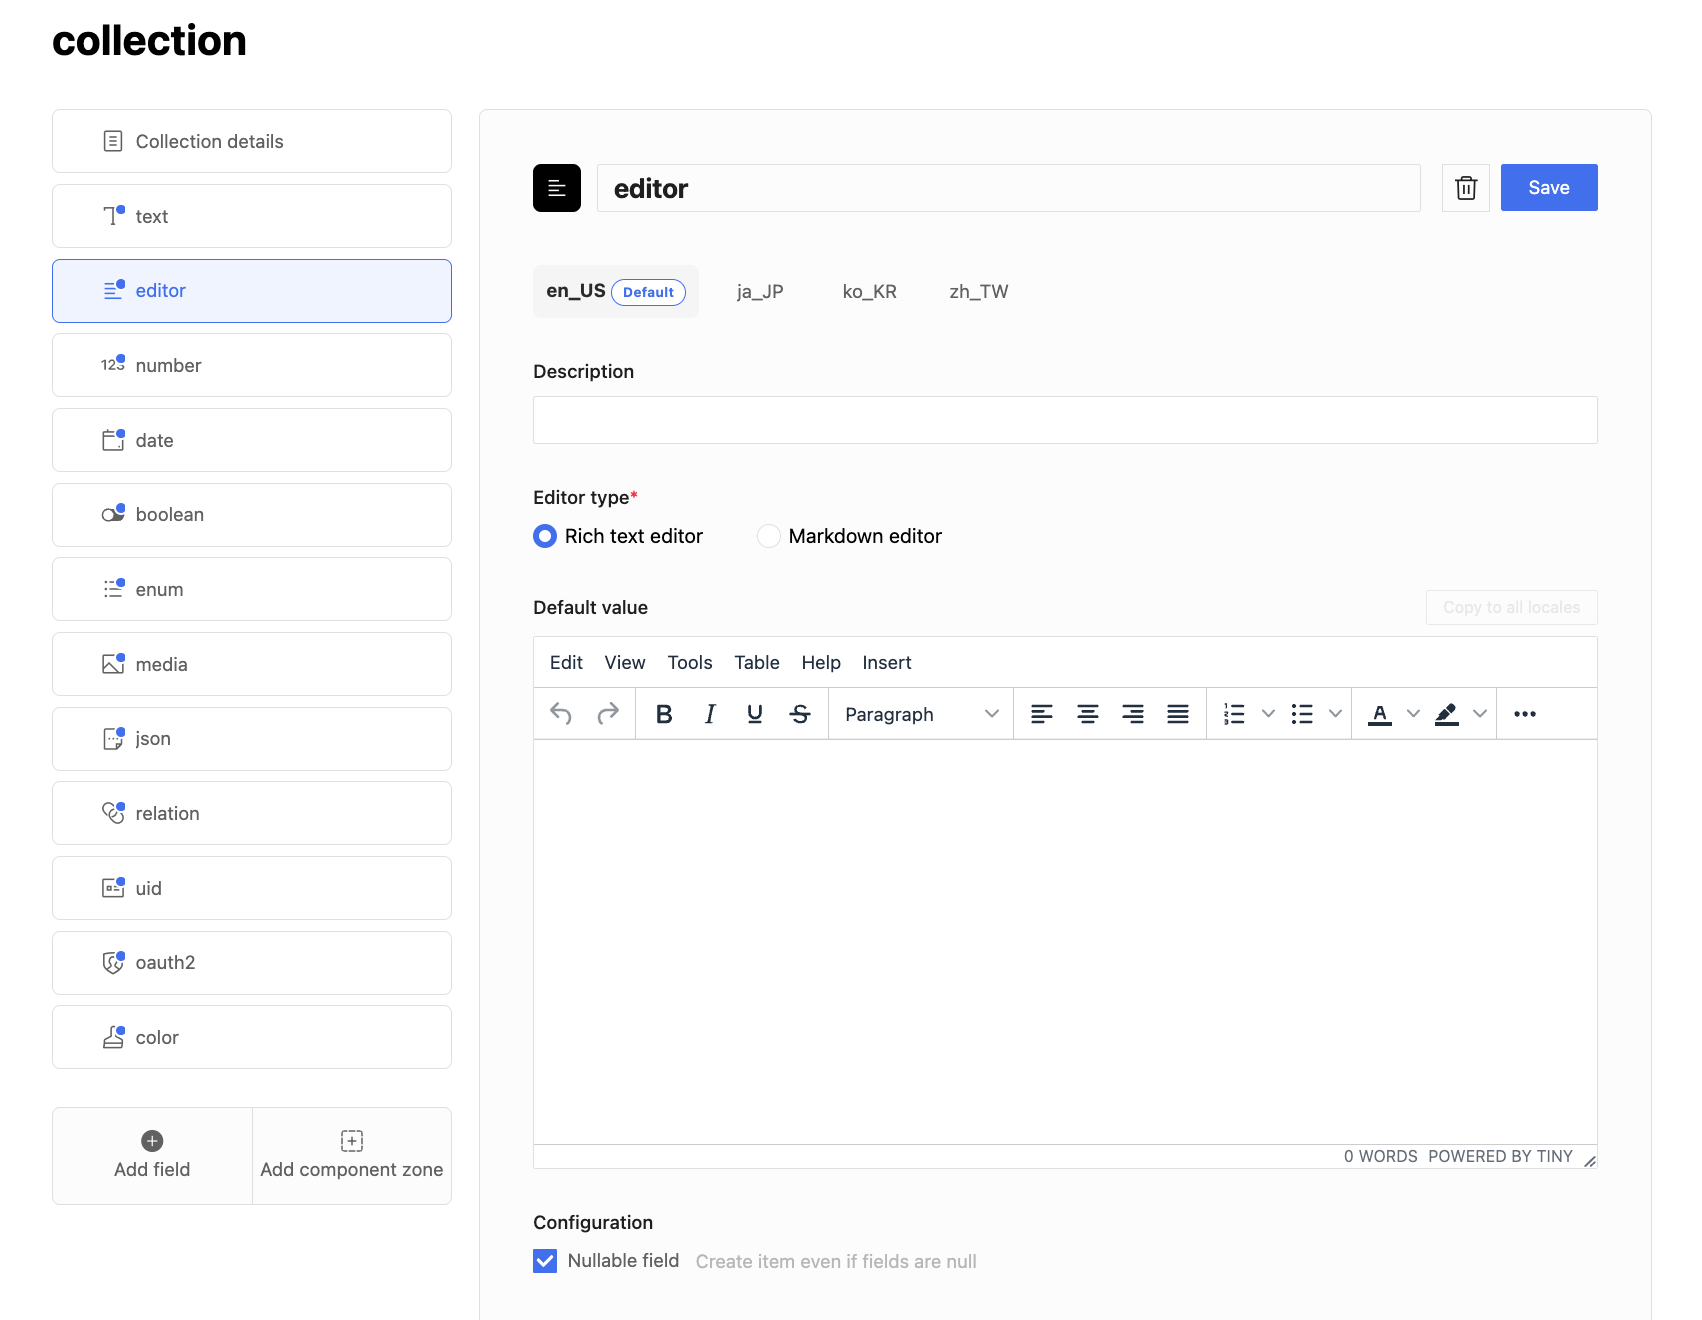Center align text

[1088, 714]
